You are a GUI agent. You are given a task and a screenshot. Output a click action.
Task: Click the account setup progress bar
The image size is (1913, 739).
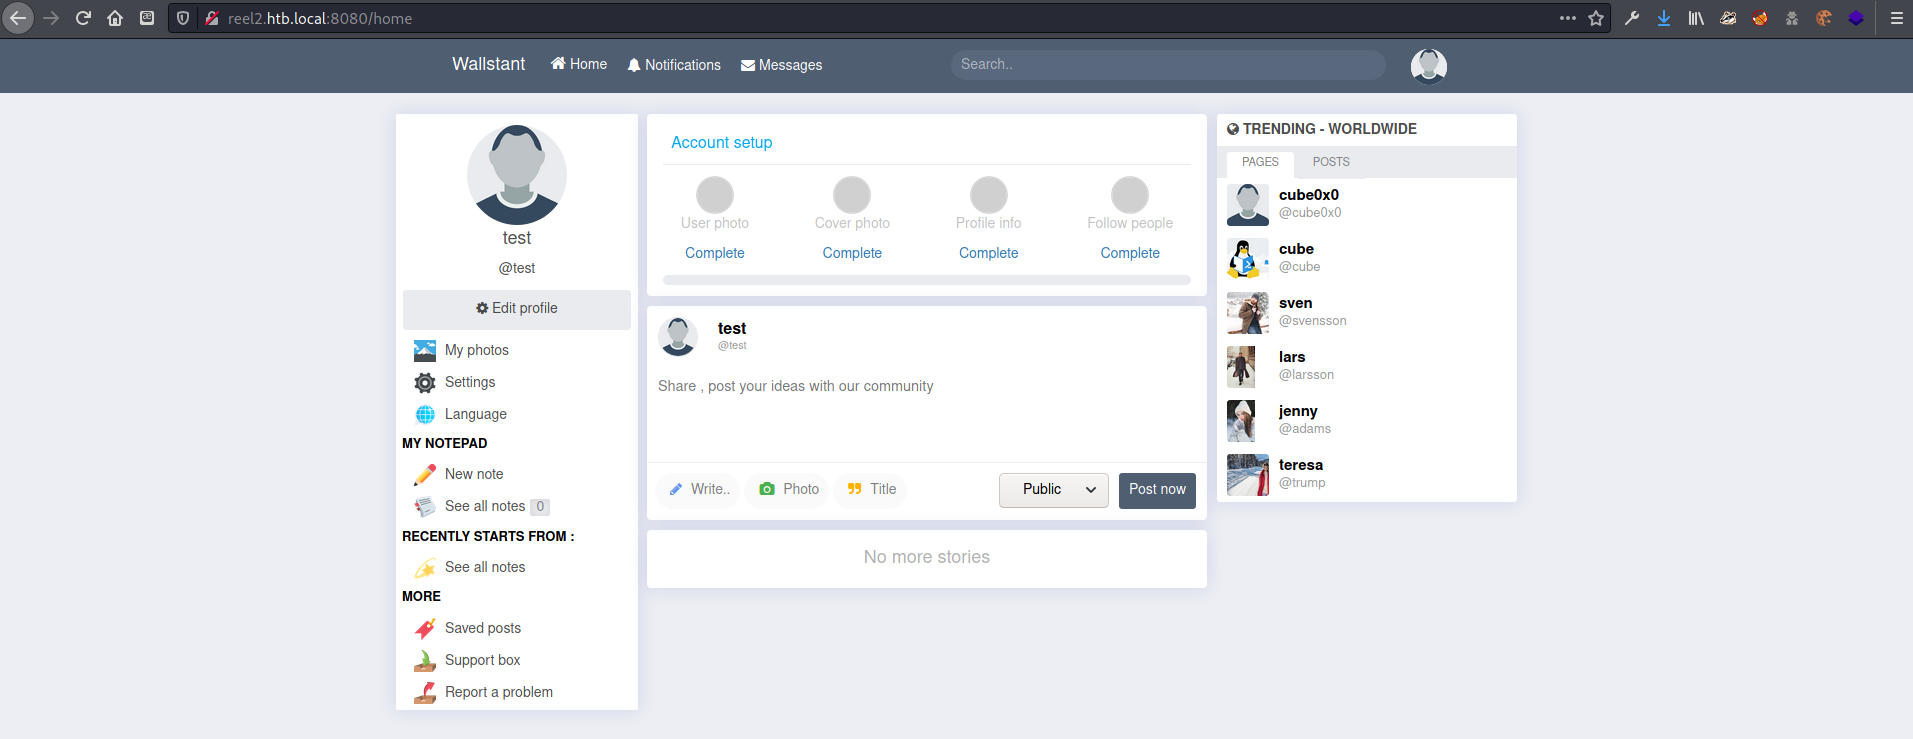926,280
